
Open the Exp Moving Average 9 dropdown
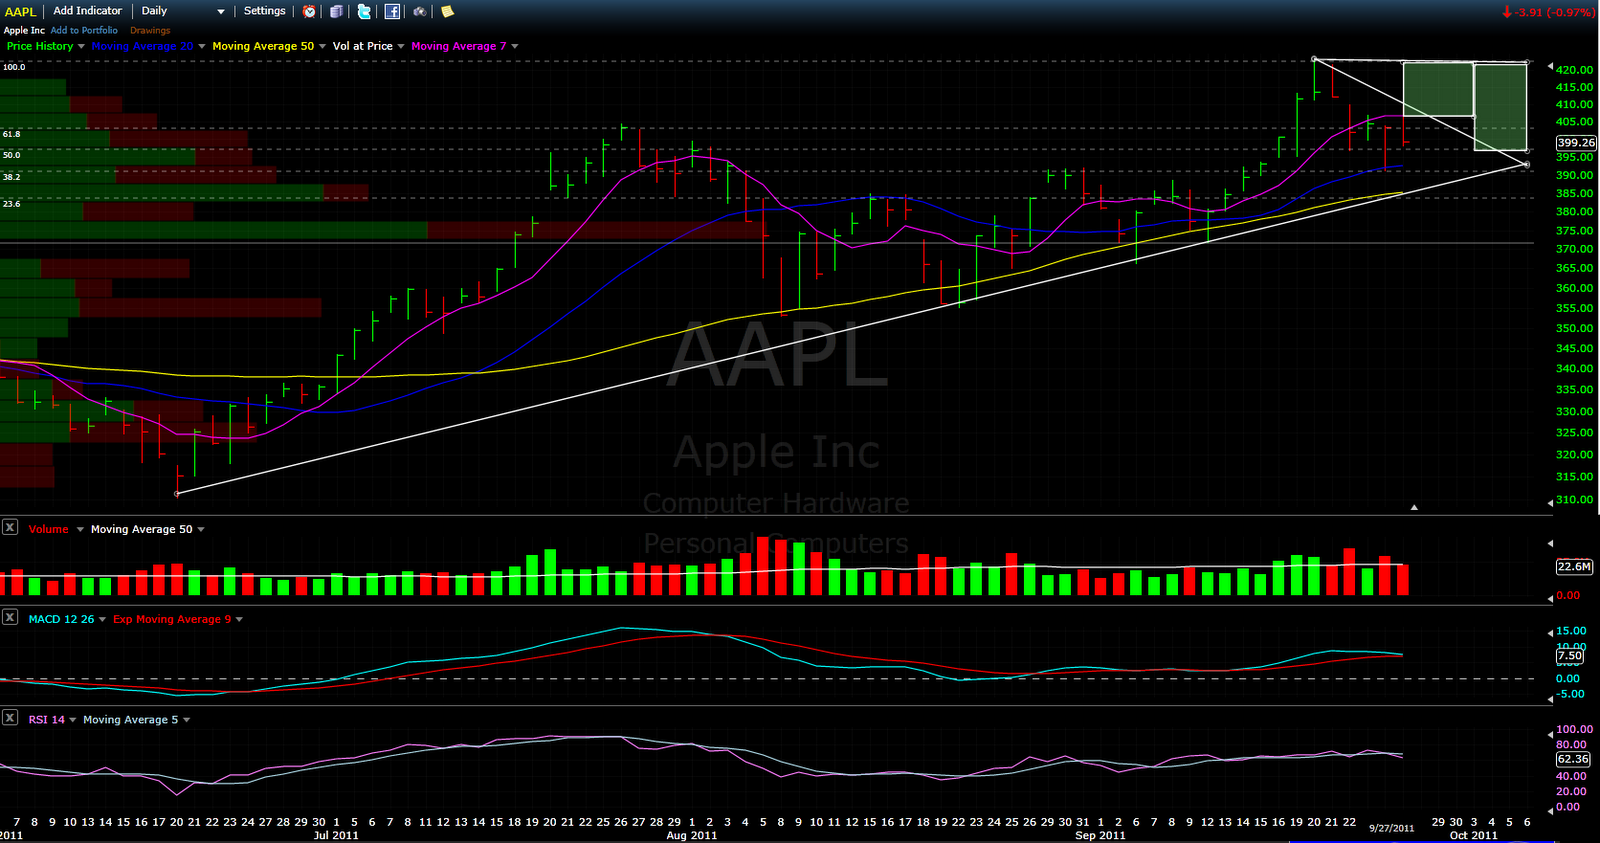[239, 619]
